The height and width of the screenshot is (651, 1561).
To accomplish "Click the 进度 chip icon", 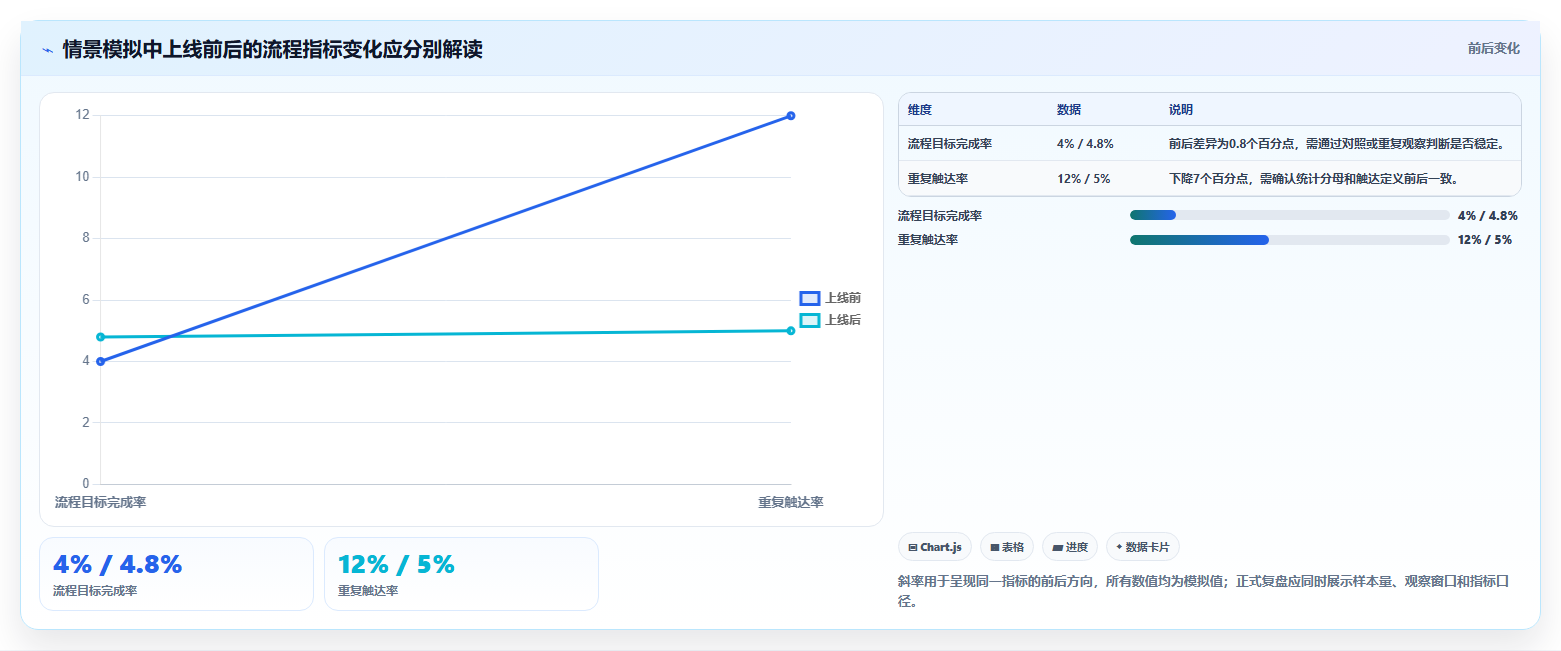I will tap(1057, 547).
